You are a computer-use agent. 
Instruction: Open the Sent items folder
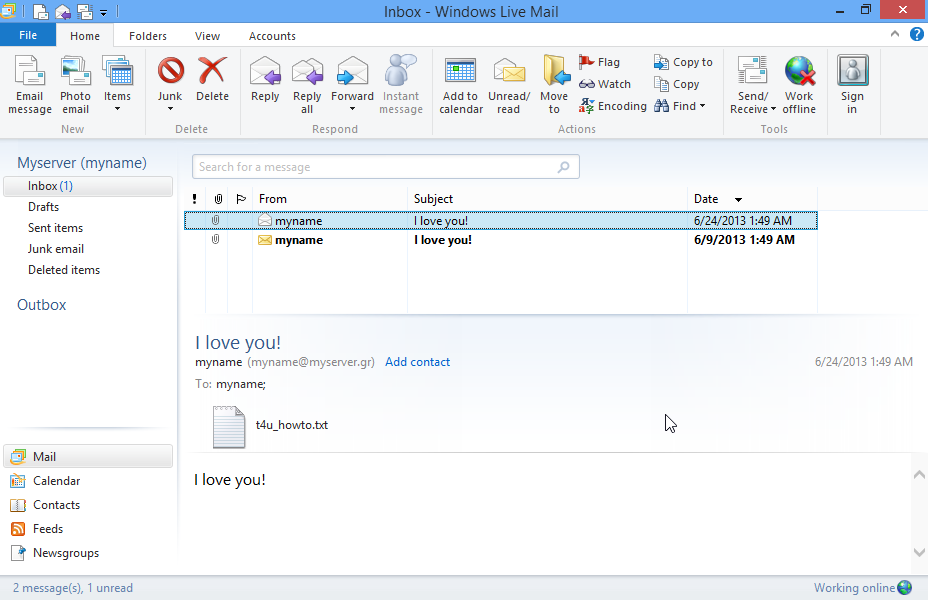pos(55,228)
